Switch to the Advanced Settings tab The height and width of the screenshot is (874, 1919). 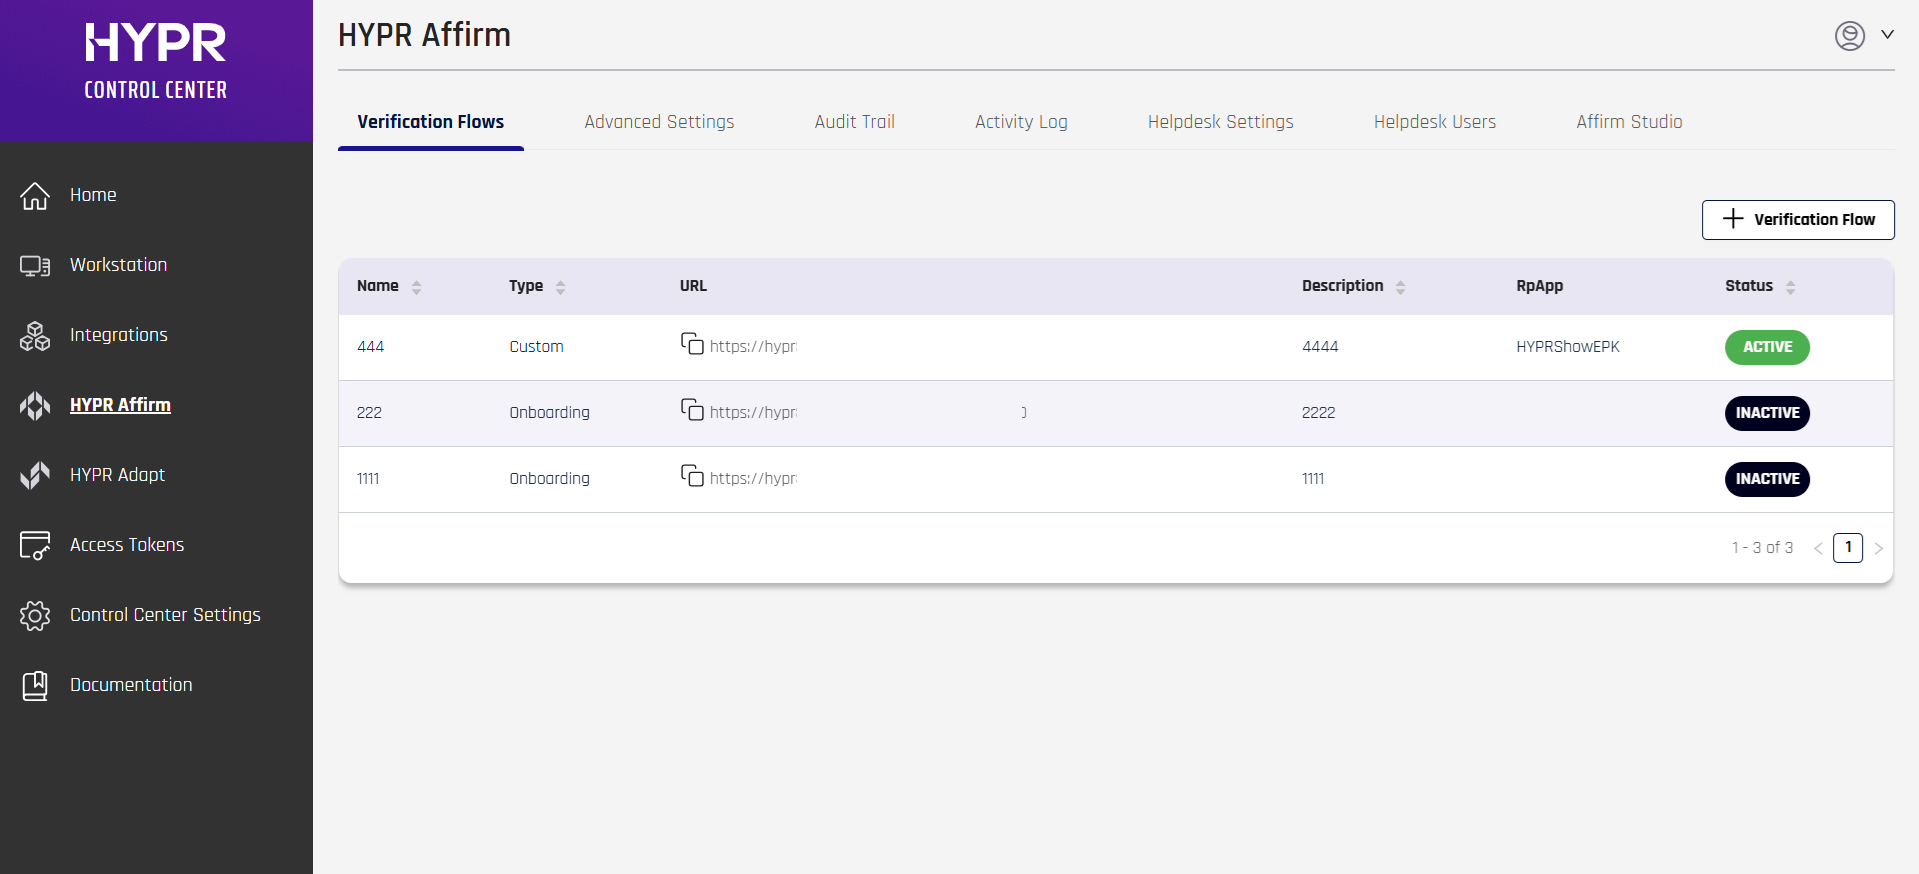pos(659,122)
